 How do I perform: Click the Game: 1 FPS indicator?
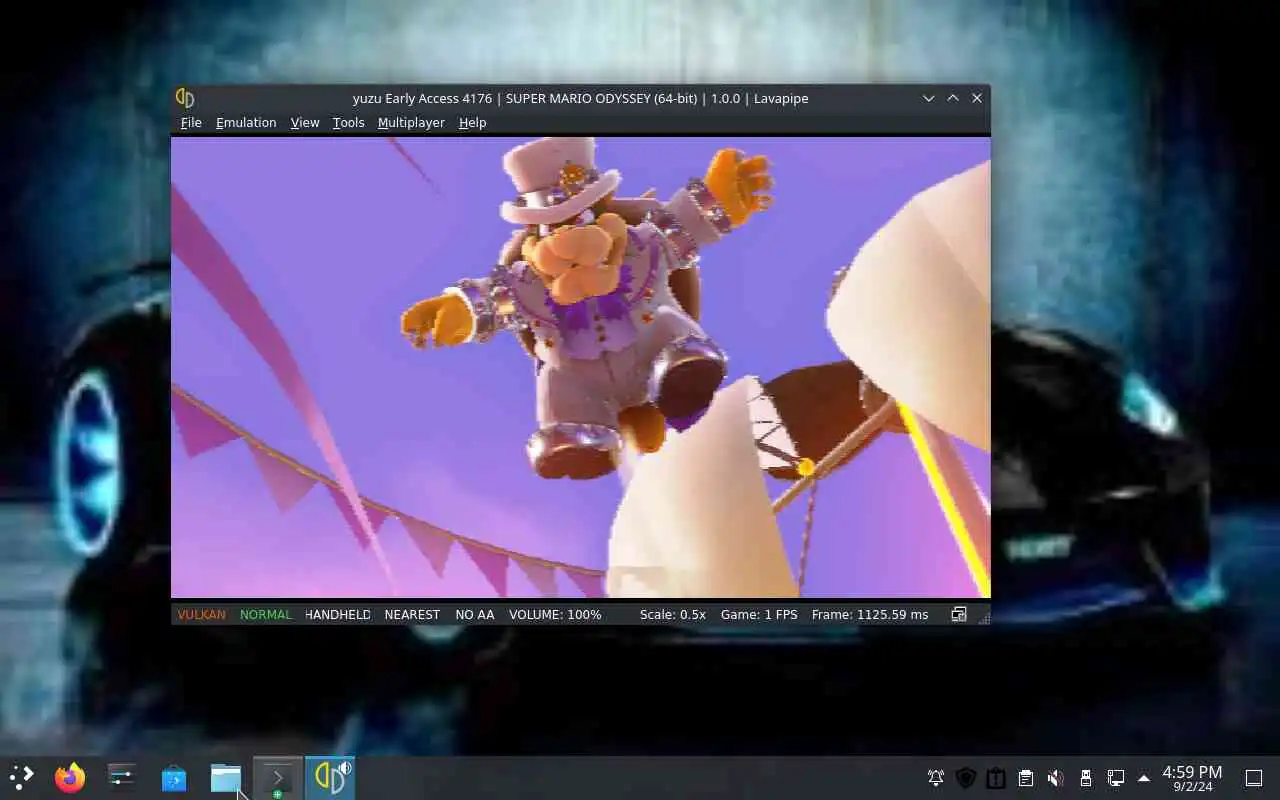759,614
